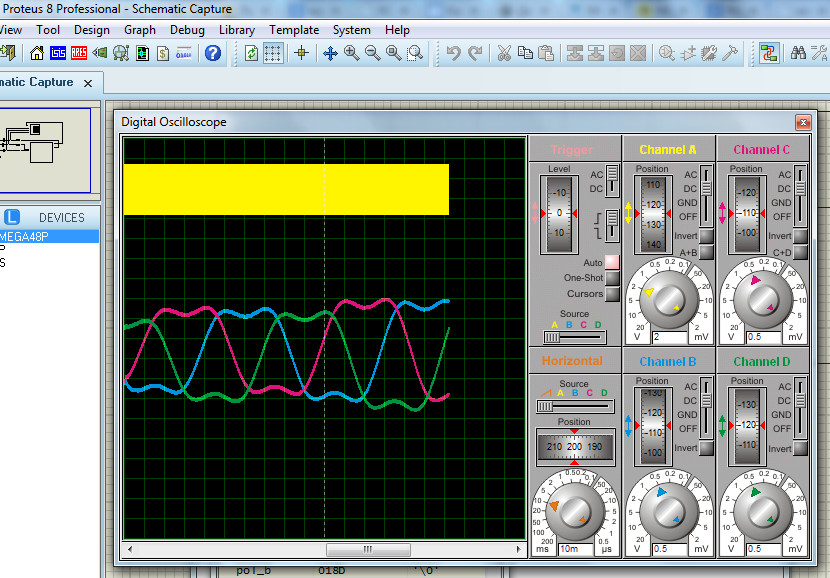Close the Schematic Capture tab
830x578 pixels.
point(88,83)
